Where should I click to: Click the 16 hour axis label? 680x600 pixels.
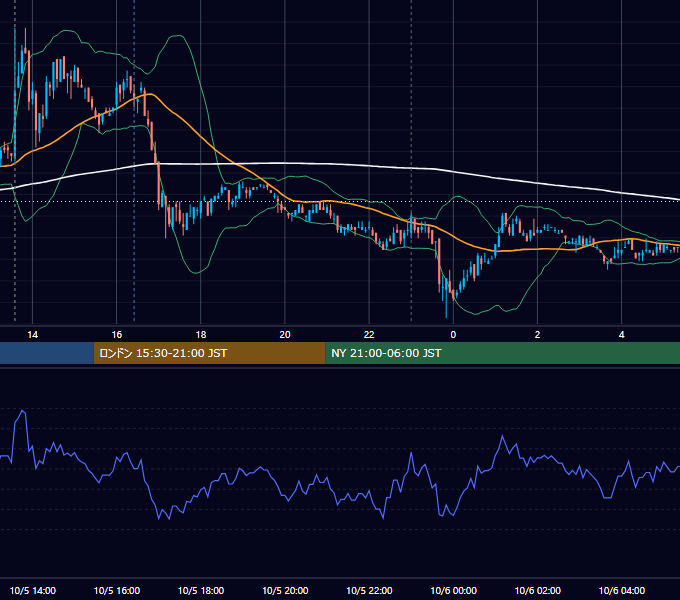(117, 335)
